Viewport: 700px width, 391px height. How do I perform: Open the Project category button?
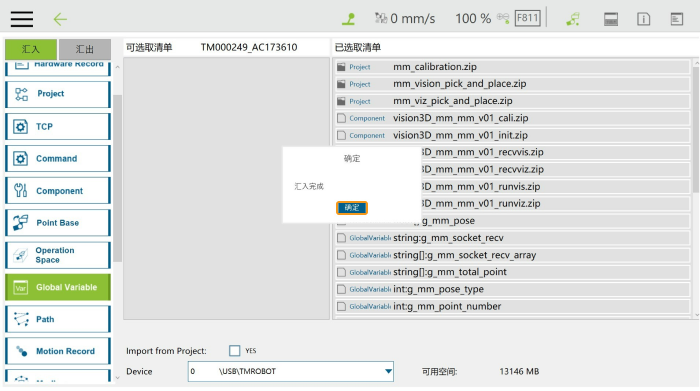[x=58, y=94]
